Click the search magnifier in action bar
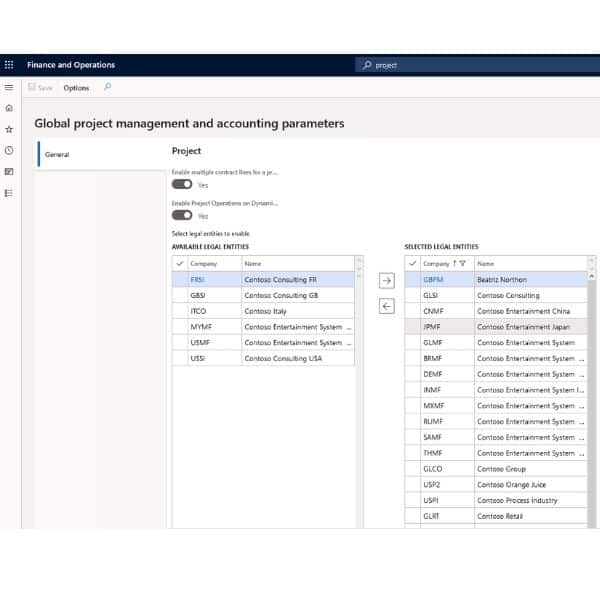The height and width of the screenshot is (600, 600). [x=108, y=87]
